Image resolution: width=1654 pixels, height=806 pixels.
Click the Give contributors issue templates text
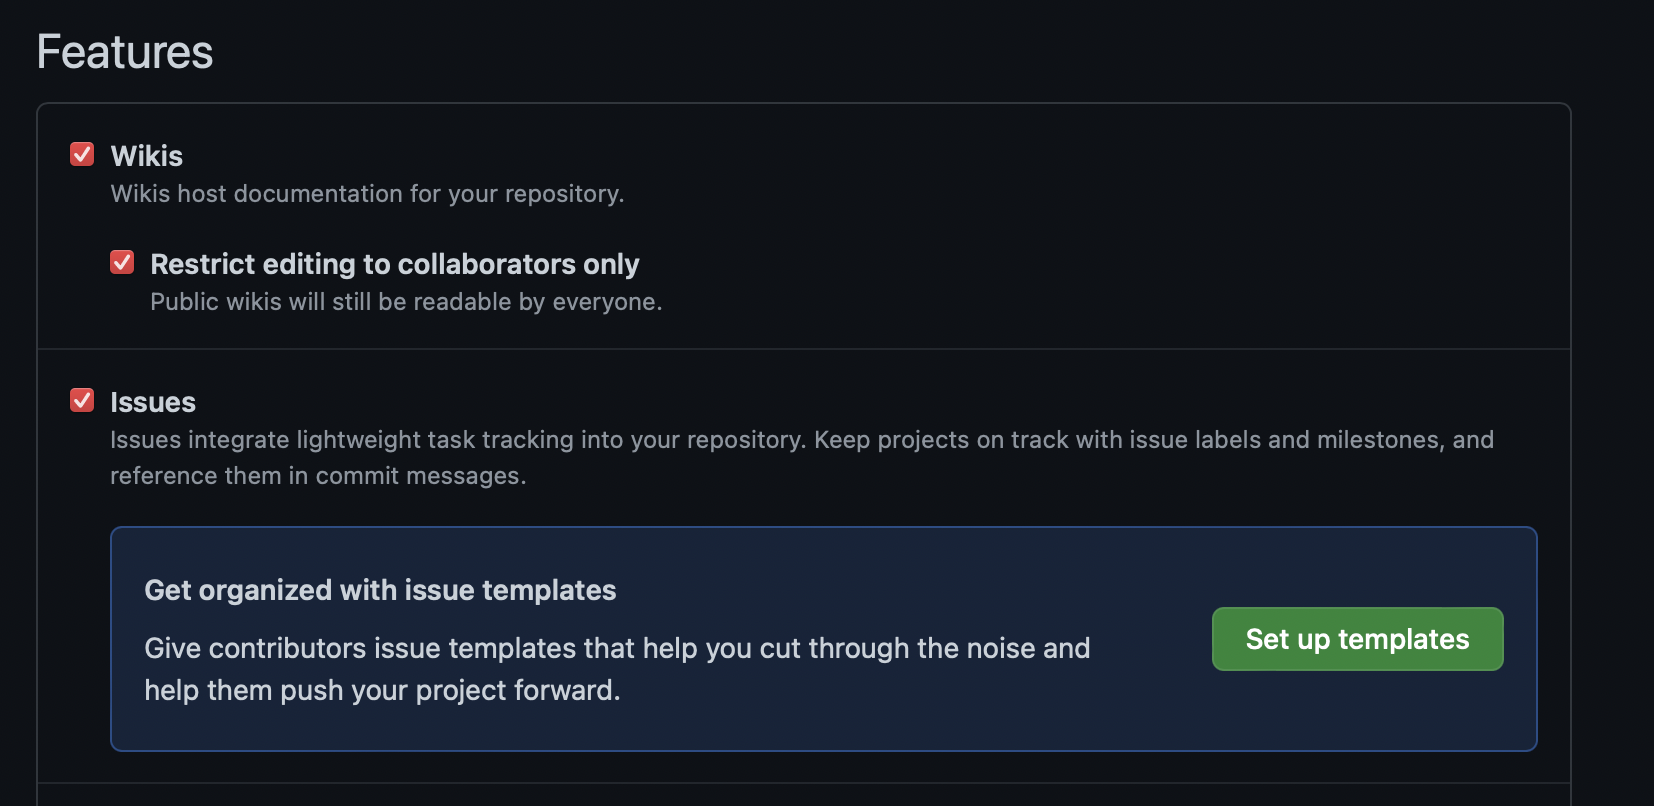tap(617, 648)
